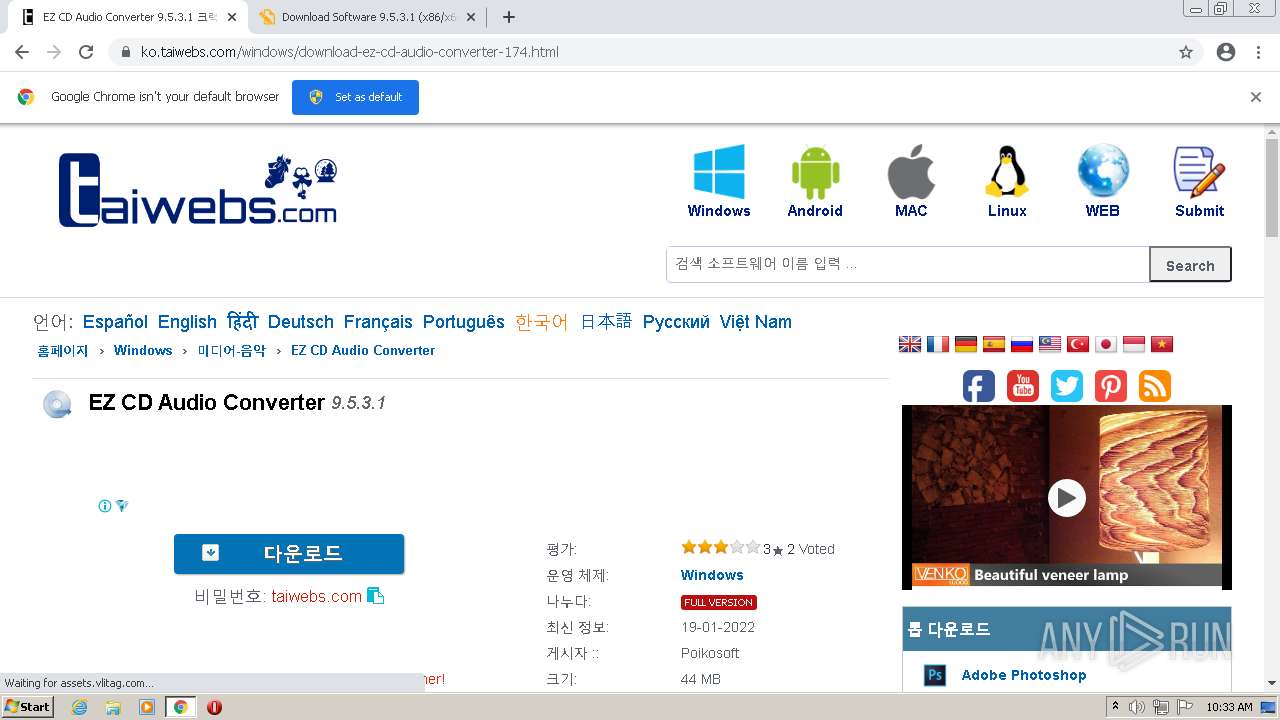Open the MAC category apple icon

911,172
